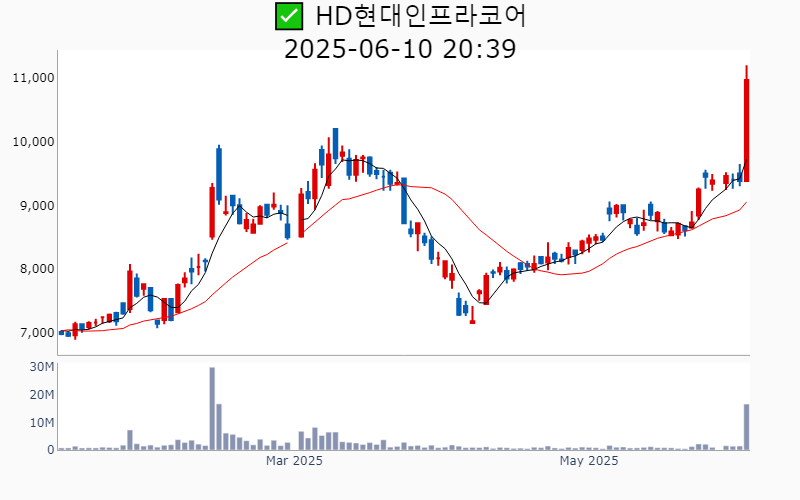The height and width of the screenshot is (500, 800).
Task: Click the tallest volume bar near 30M
Action: click(212, 409)
